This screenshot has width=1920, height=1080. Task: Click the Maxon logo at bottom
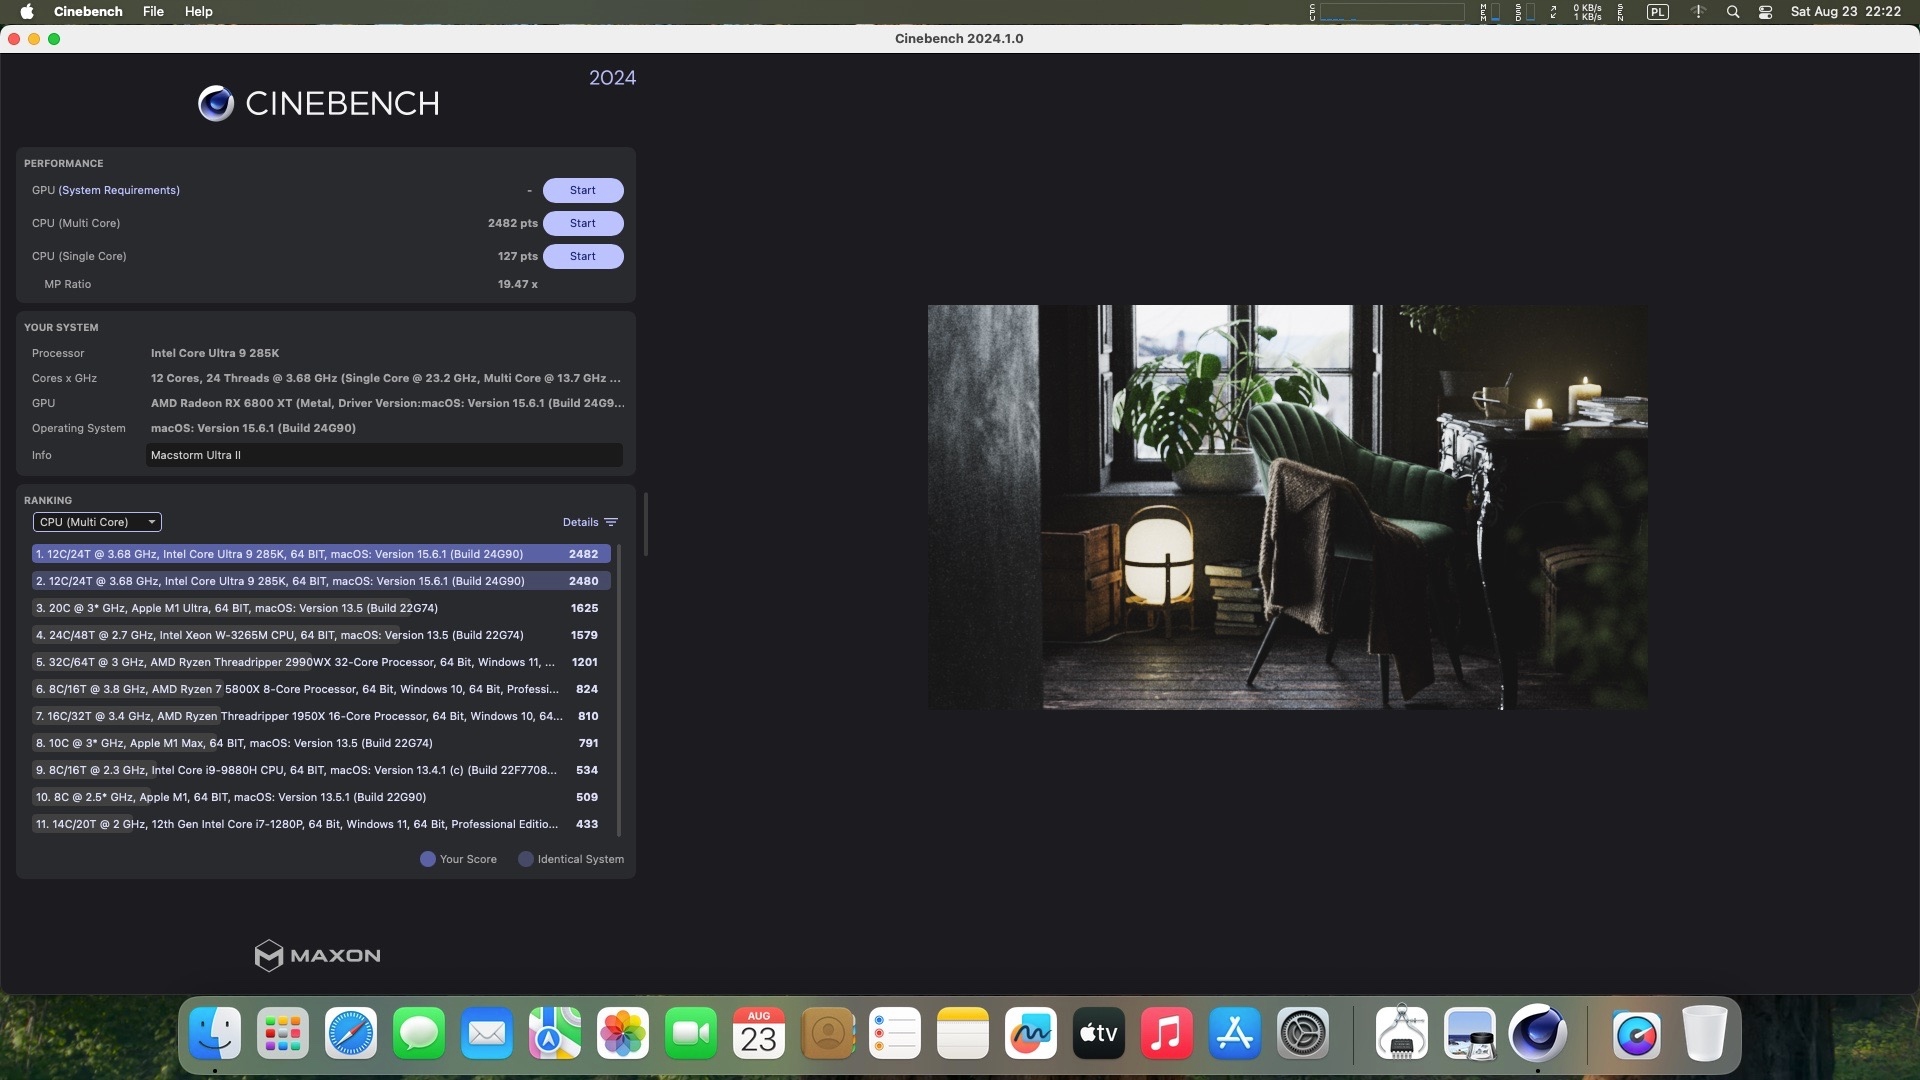pos(317,955)
